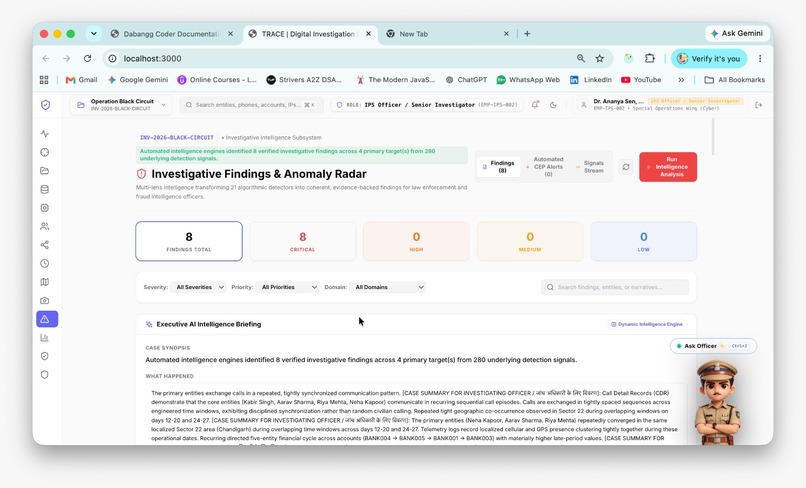806x488 pixels.
Task: Open the Operation Black Circuit case dropdown
Action: click(121, 105)
